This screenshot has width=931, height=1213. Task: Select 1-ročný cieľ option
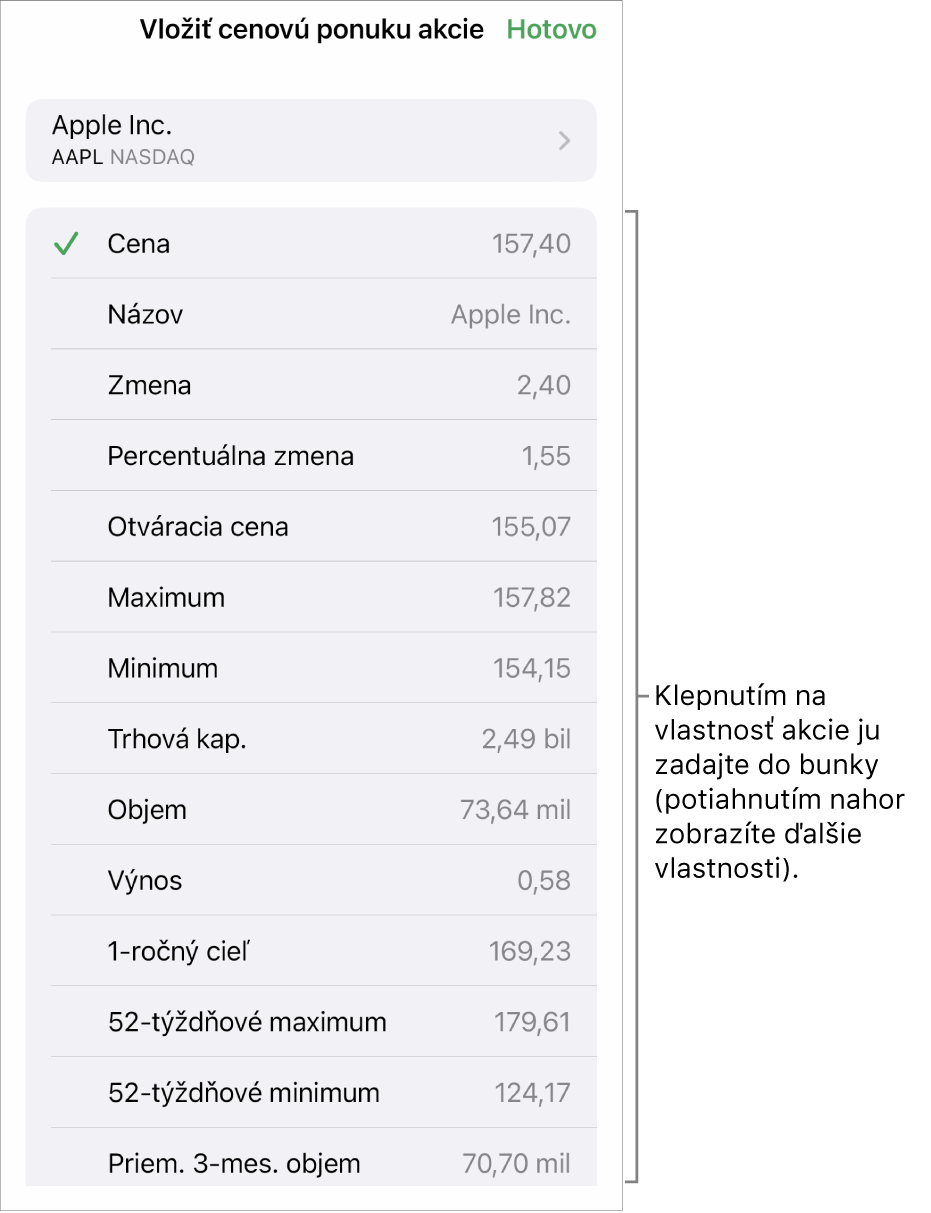coord(311,951)
